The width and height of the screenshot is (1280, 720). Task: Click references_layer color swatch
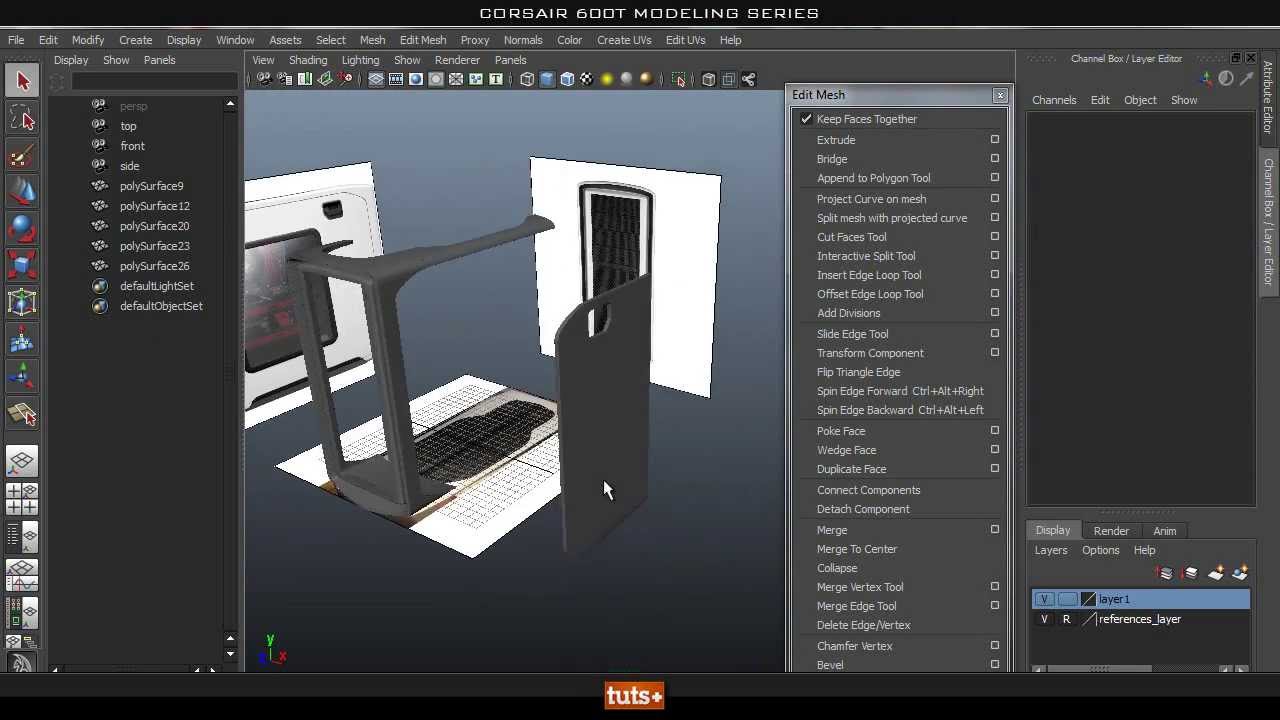1088,619
